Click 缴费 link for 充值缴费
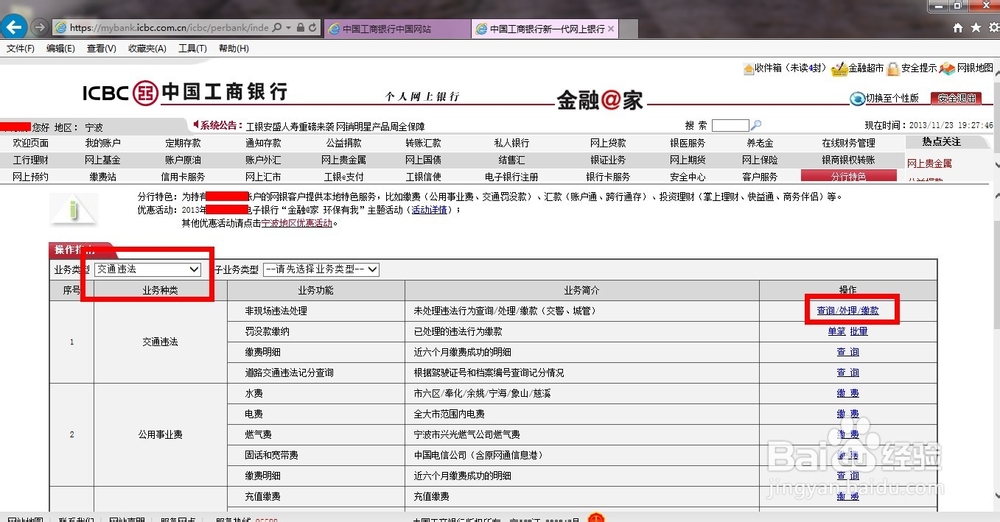Viewport: 1000px width, 522px height. point(848,496)
